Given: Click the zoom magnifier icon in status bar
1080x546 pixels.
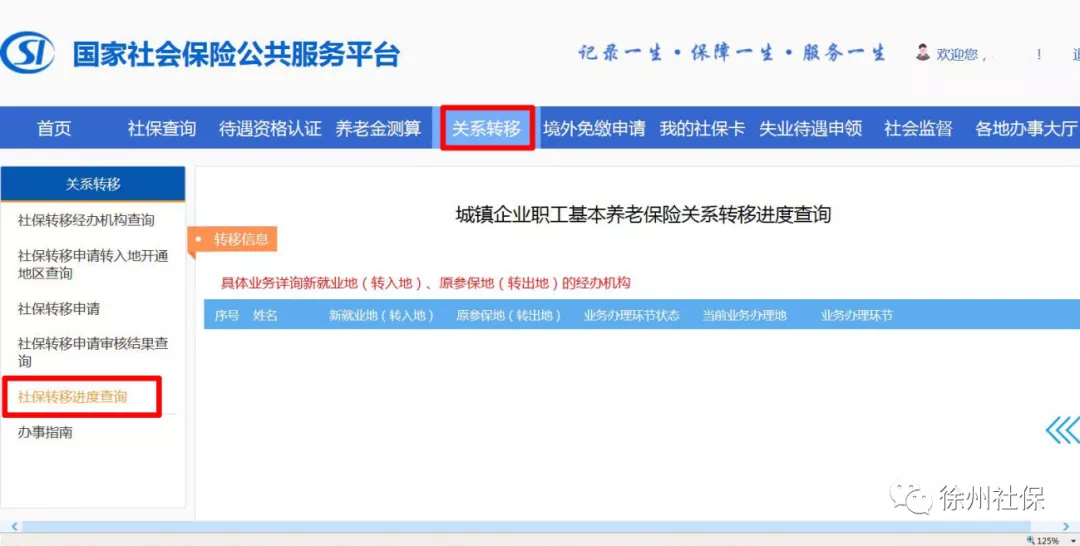Looking at the screenshot, I should [1030, 540].
